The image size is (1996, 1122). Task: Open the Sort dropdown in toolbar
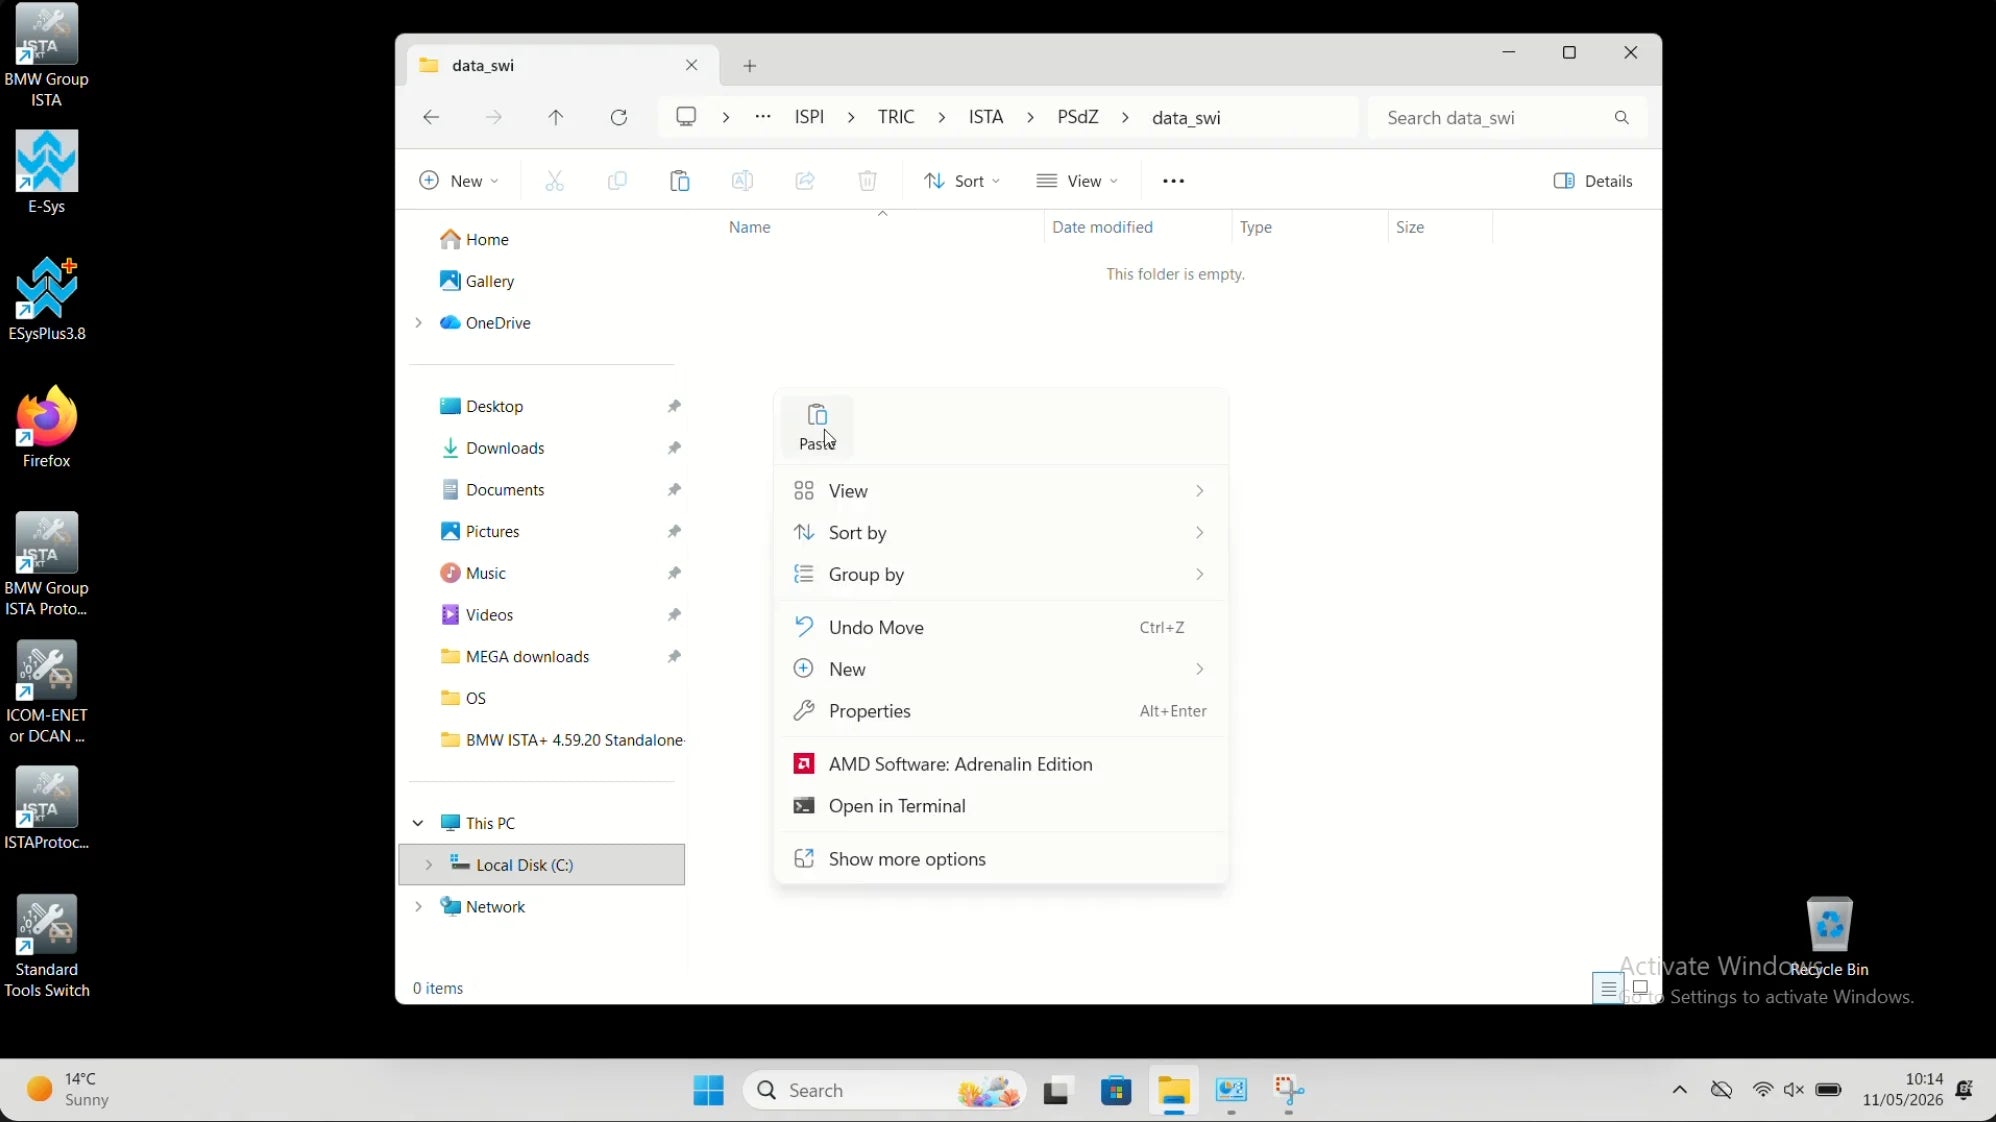(962, 181)
